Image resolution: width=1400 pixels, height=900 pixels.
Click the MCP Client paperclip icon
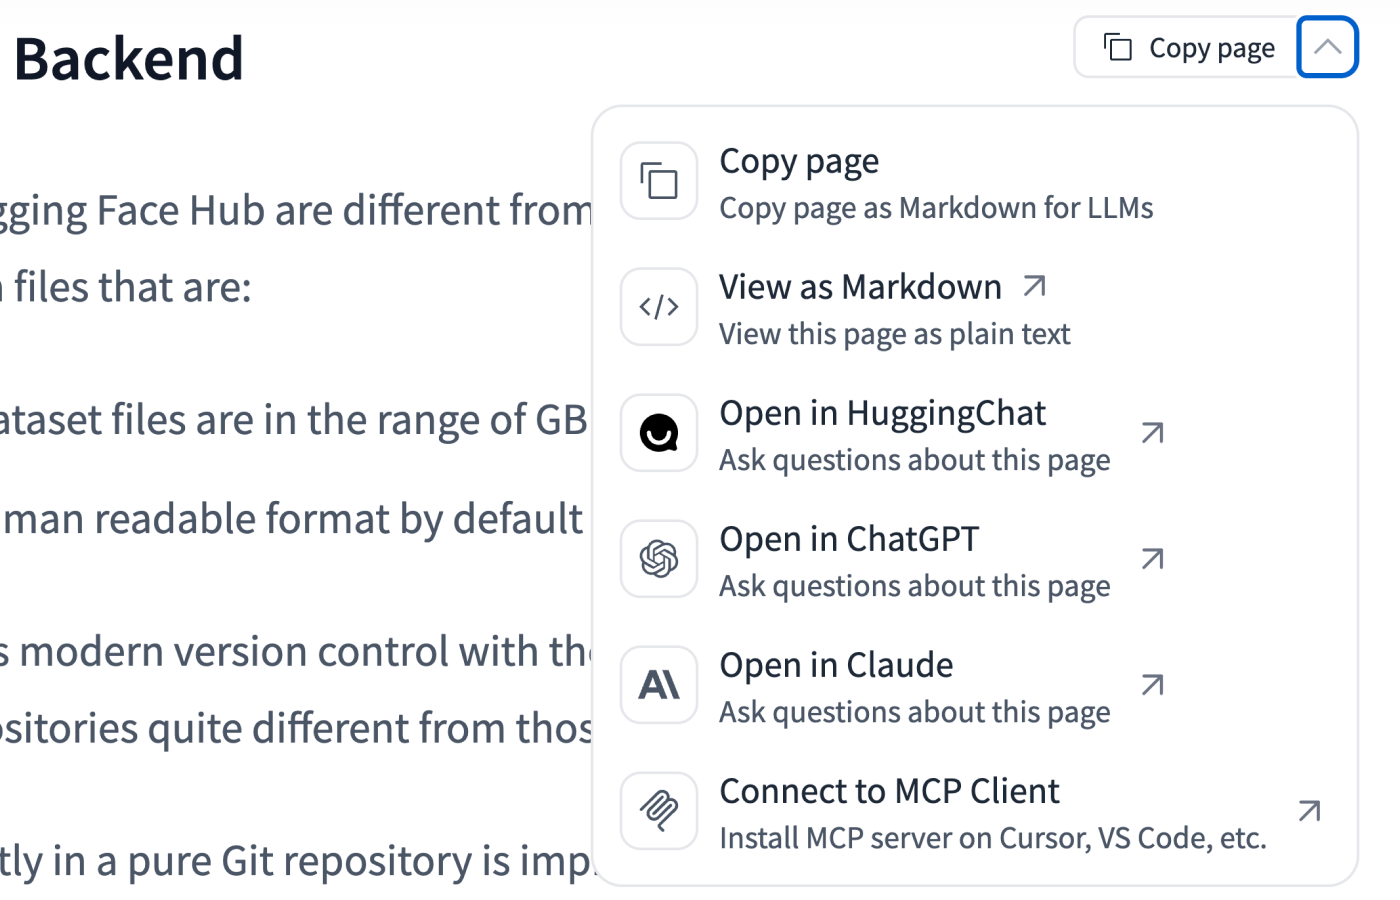[x=659, y=811]
